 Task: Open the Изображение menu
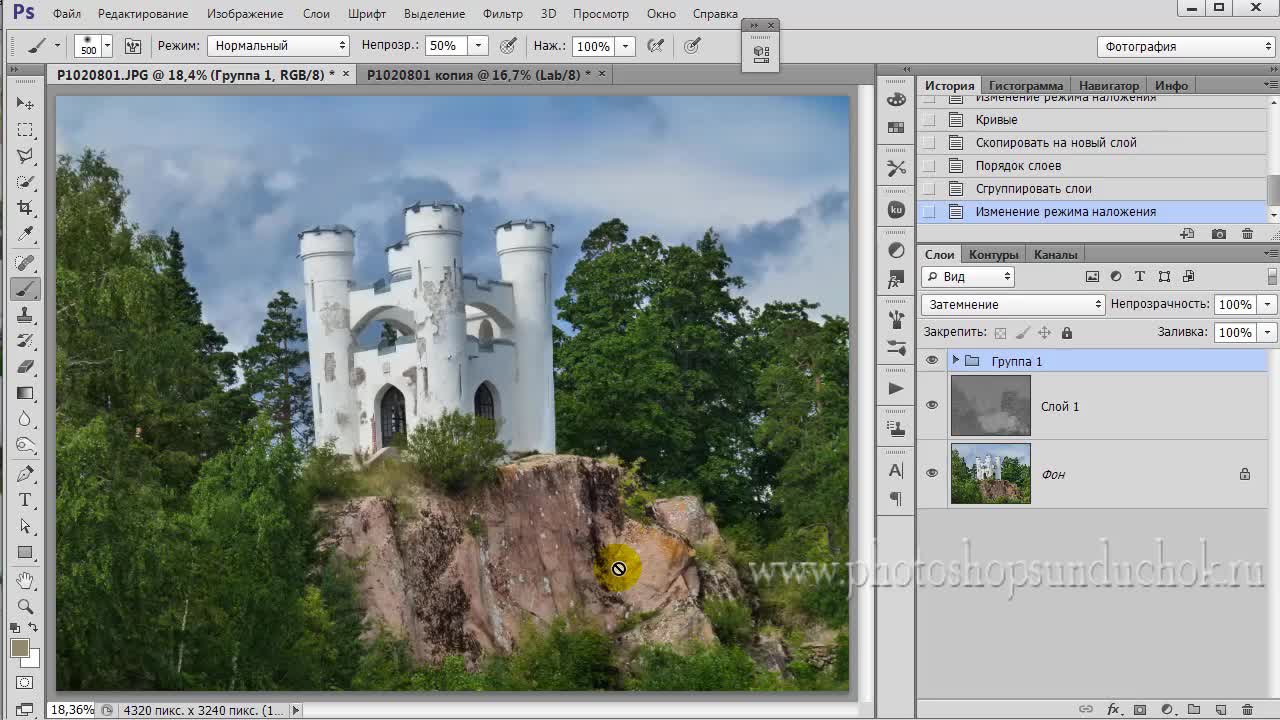click(x=245, y=14)
